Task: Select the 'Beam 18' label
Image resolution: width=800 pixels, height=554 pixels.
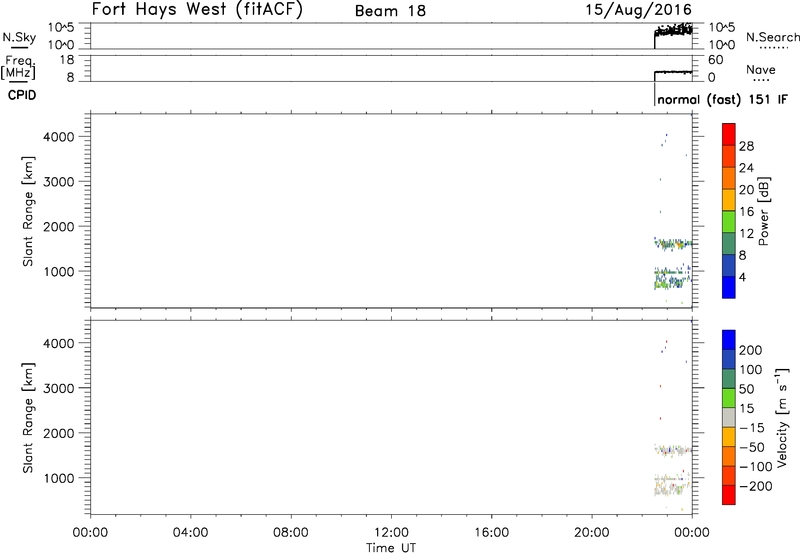Action: click(390, 11)
